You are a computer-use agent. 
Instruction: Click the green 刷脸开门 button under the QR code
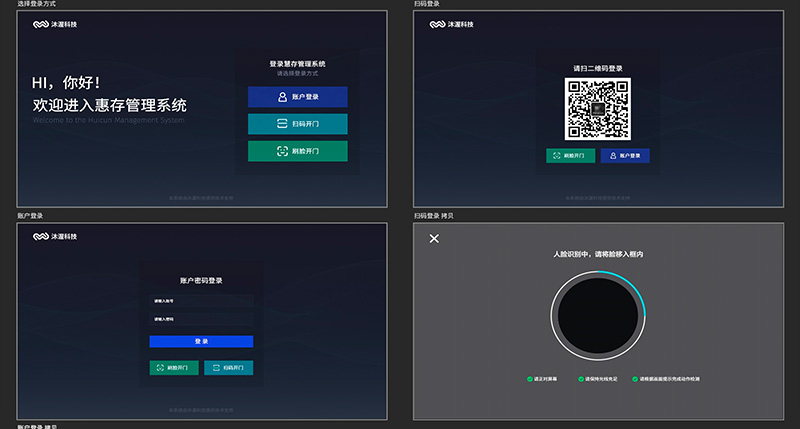click(x=570, y=156)
